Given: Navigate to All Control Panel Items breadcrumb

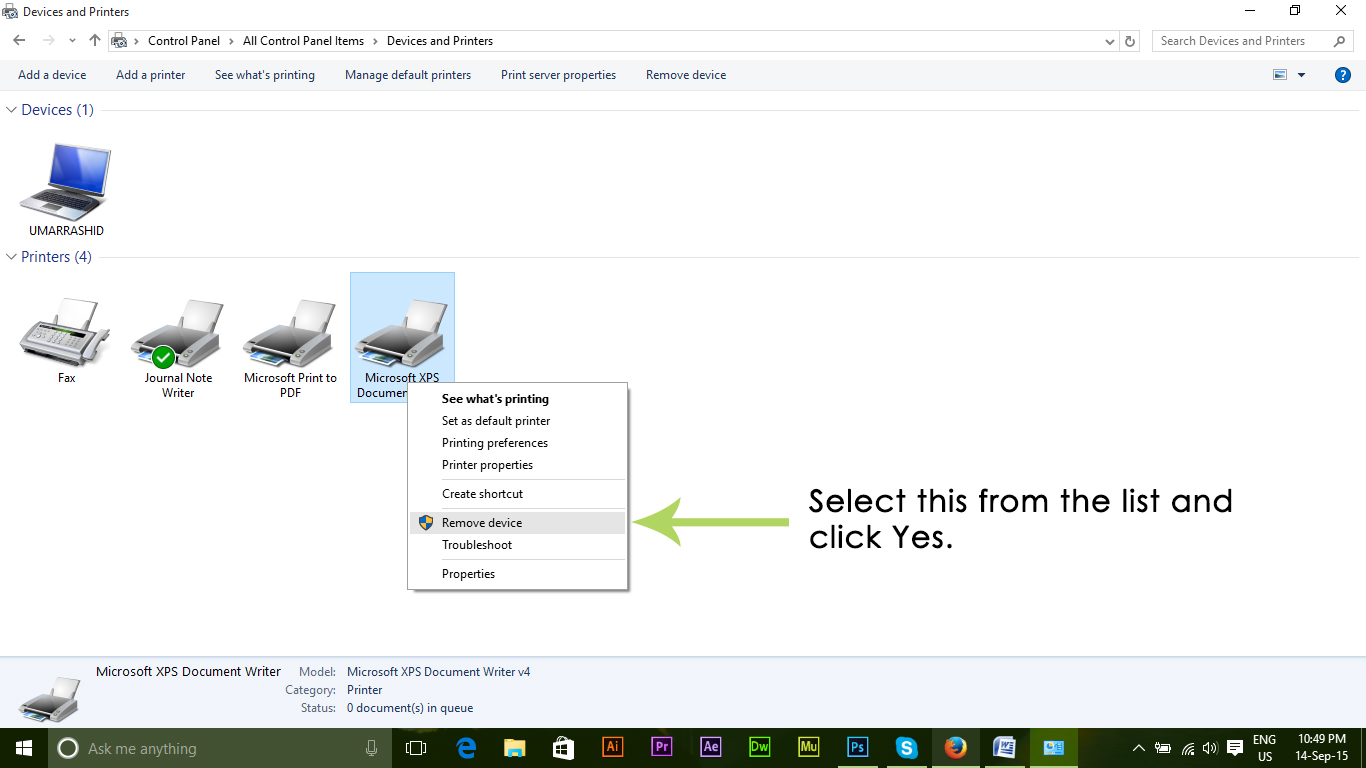Looking at the screenshot, I should click(304, 41).
